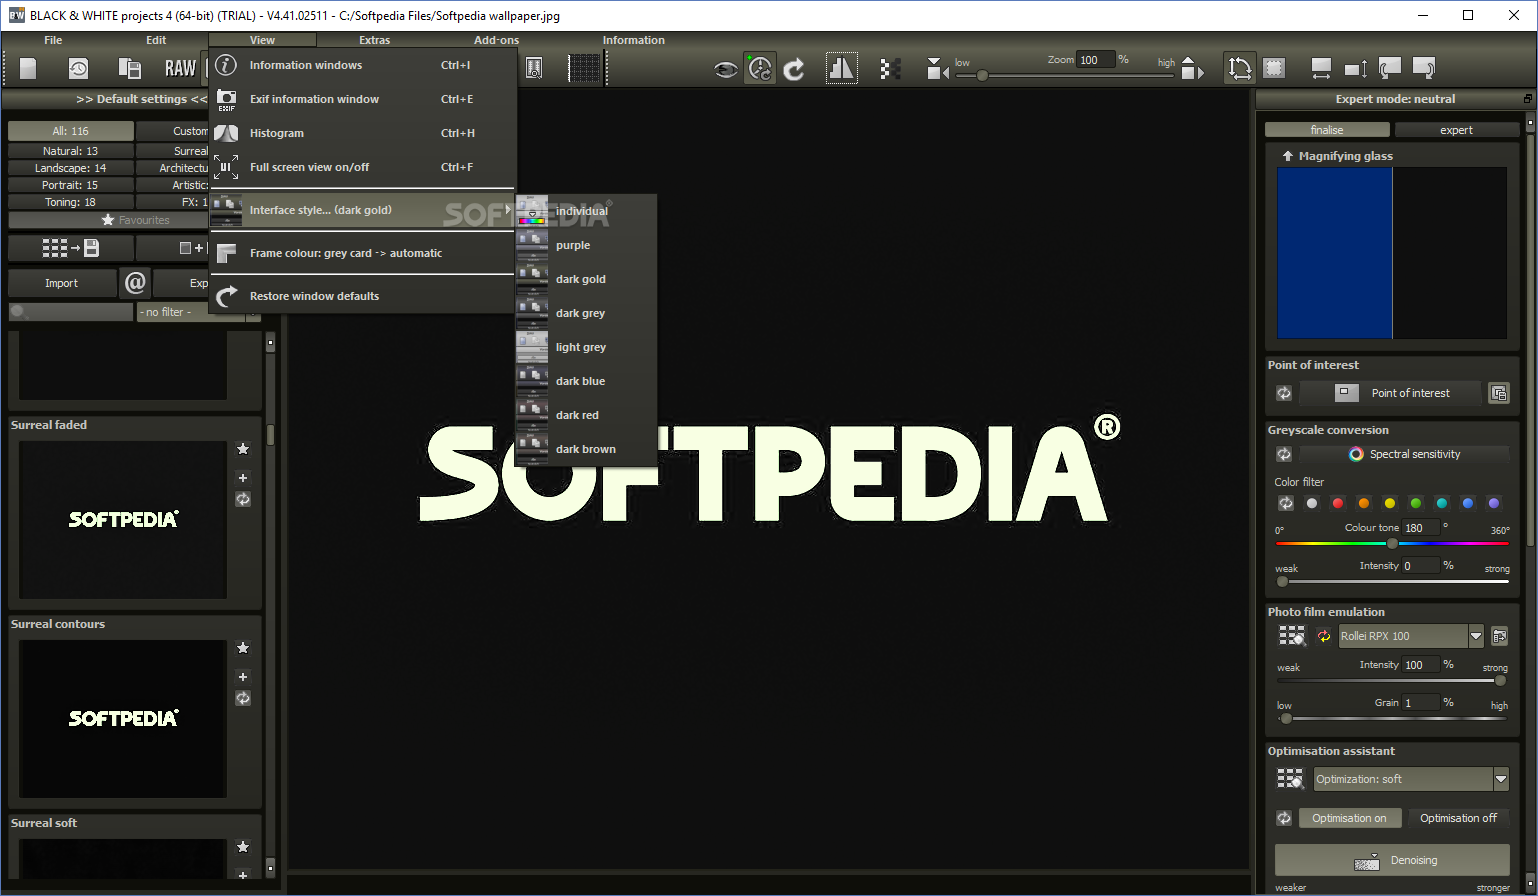1538x896 pixels.
Task: Open Optimization: soft dropdown
Action: [x=1501, y=779]
